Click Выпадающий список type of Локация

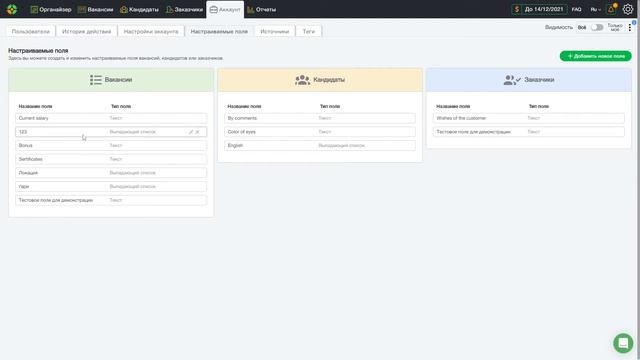tap(133, 173)
